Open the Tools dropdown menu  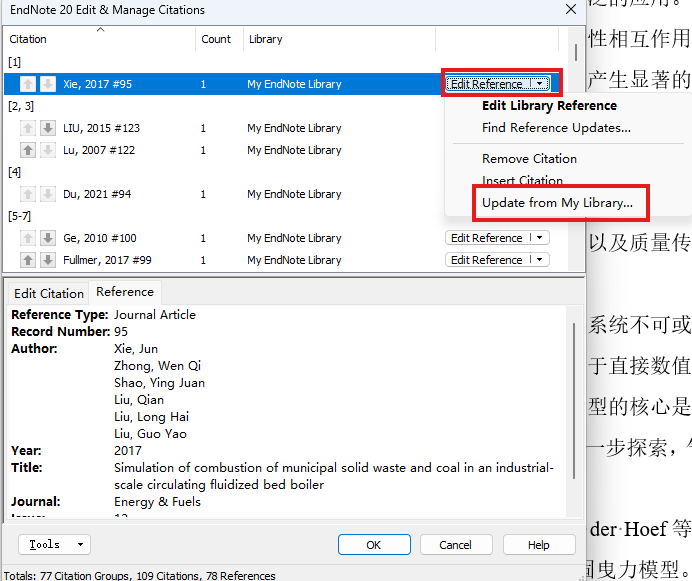coord(54,544)
